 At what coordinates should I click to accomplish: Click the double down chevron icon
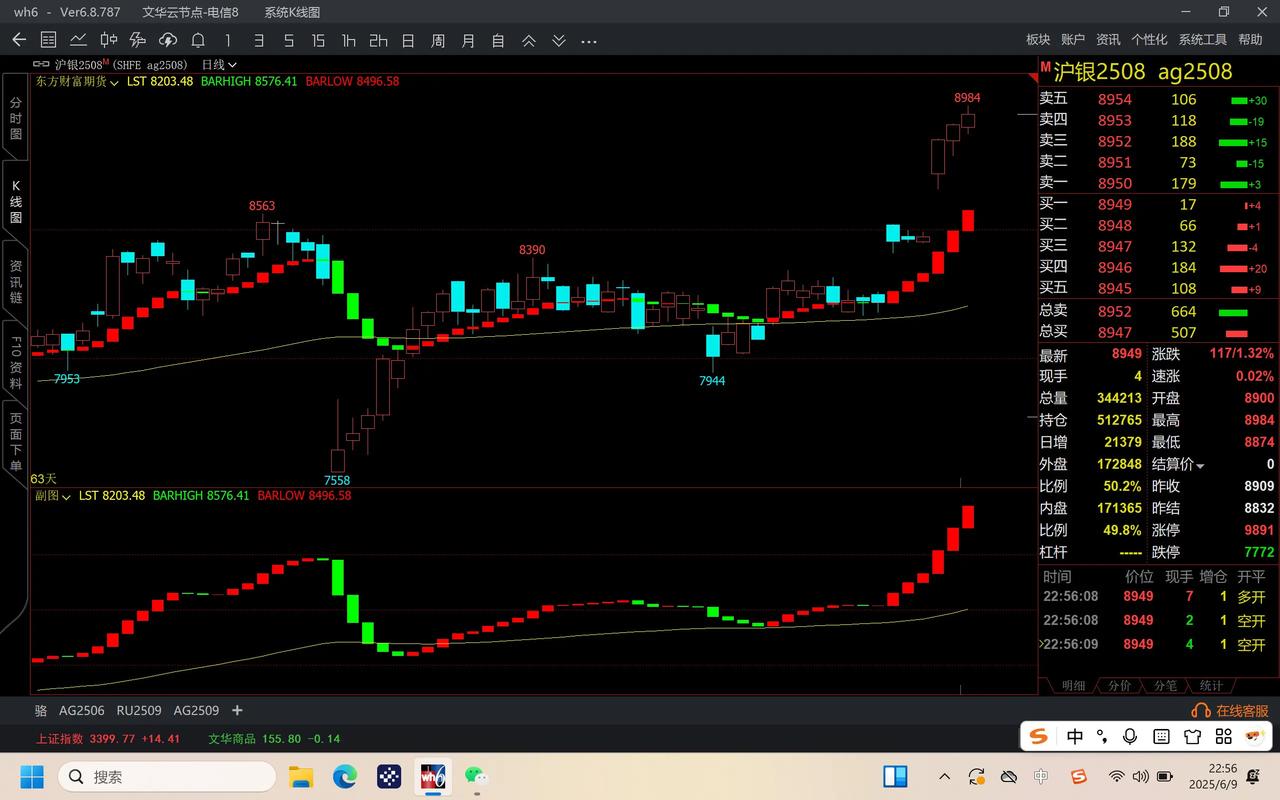click(x=559, y=40)
